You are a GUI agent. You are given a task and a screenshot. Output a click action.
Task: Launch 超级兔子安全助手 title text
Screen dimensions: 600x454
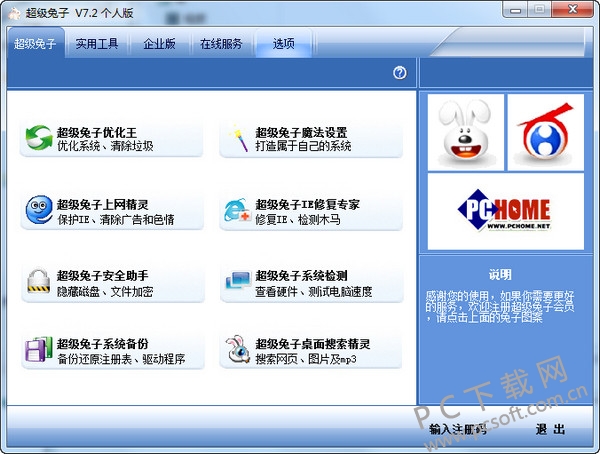[x=103, y=276]
